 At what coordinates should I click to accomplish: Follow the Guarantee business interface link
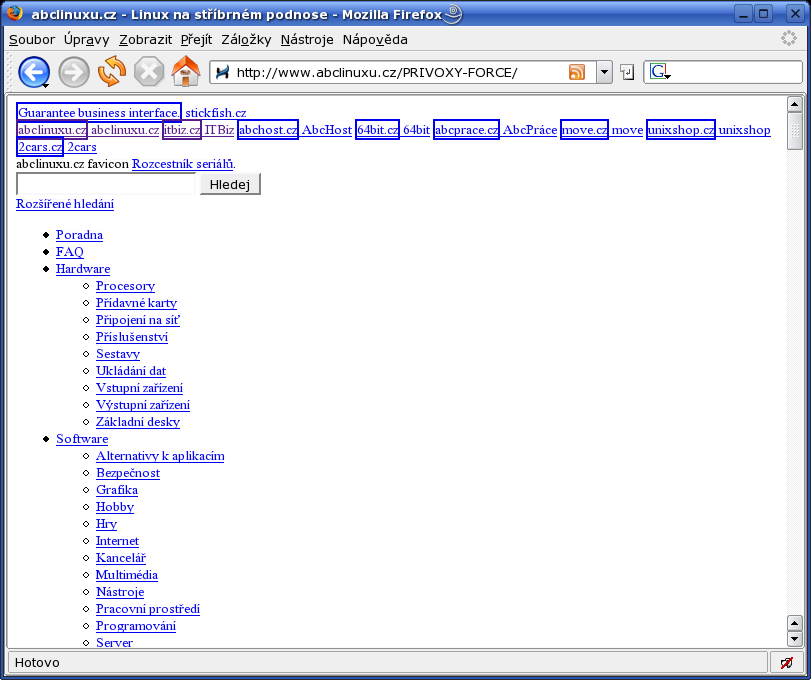click(x=99, y=113)
